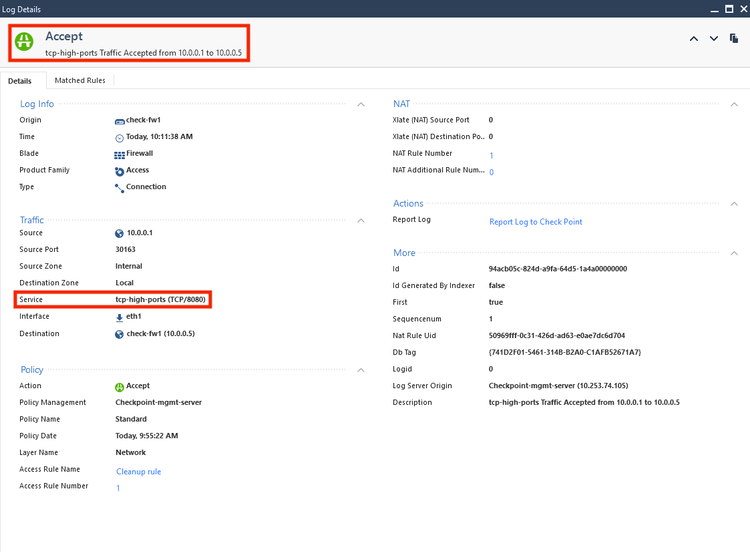Collapse the More section

coord(734,253)
